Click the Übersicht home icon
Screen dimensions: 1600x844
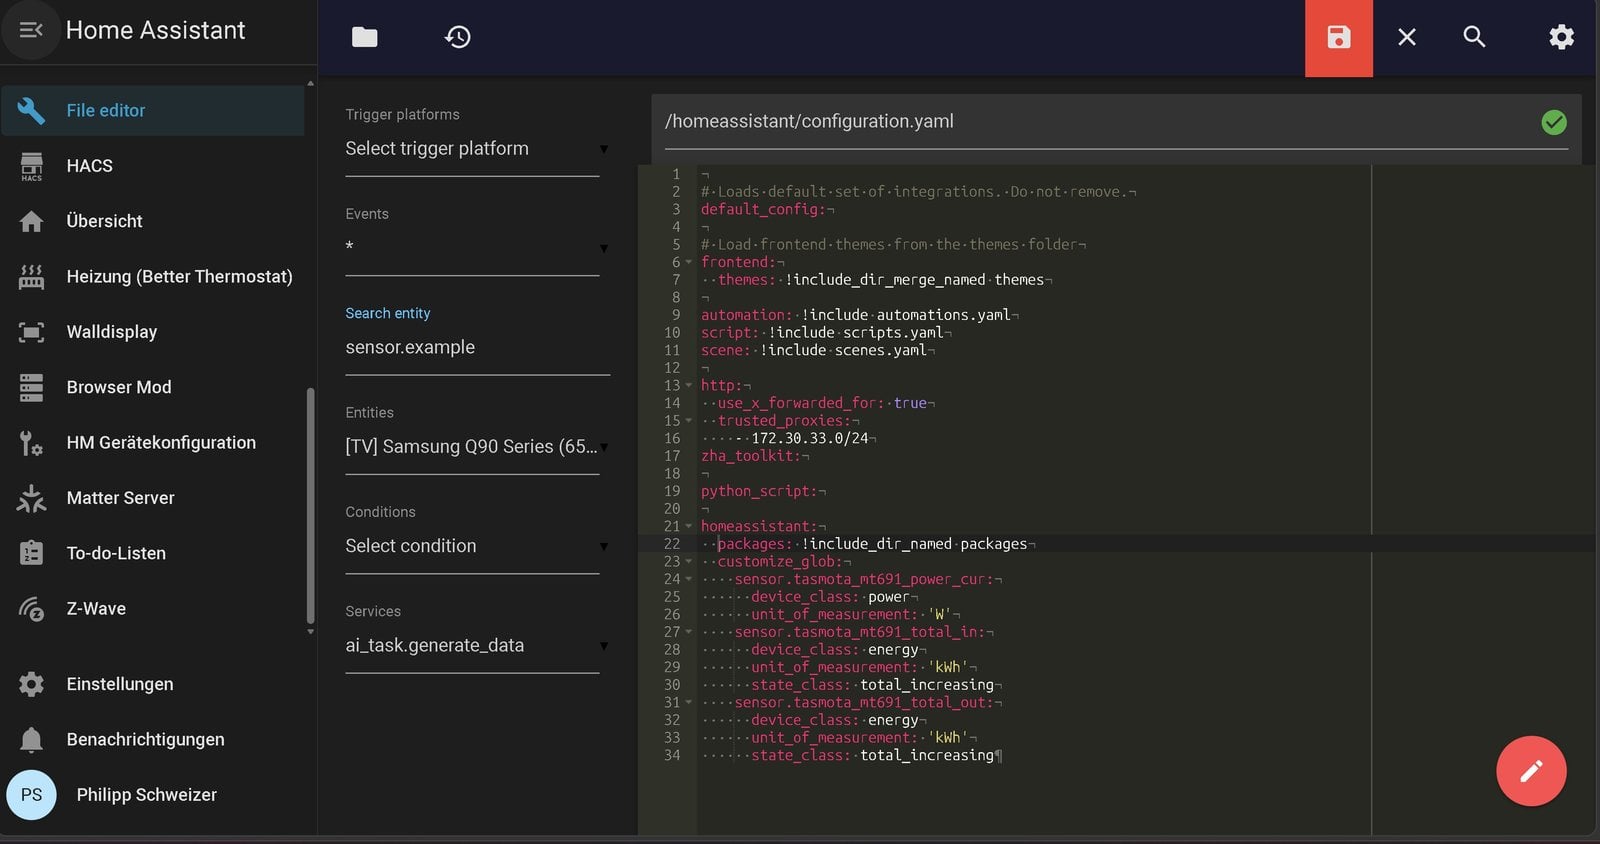(x=31, y=221)
